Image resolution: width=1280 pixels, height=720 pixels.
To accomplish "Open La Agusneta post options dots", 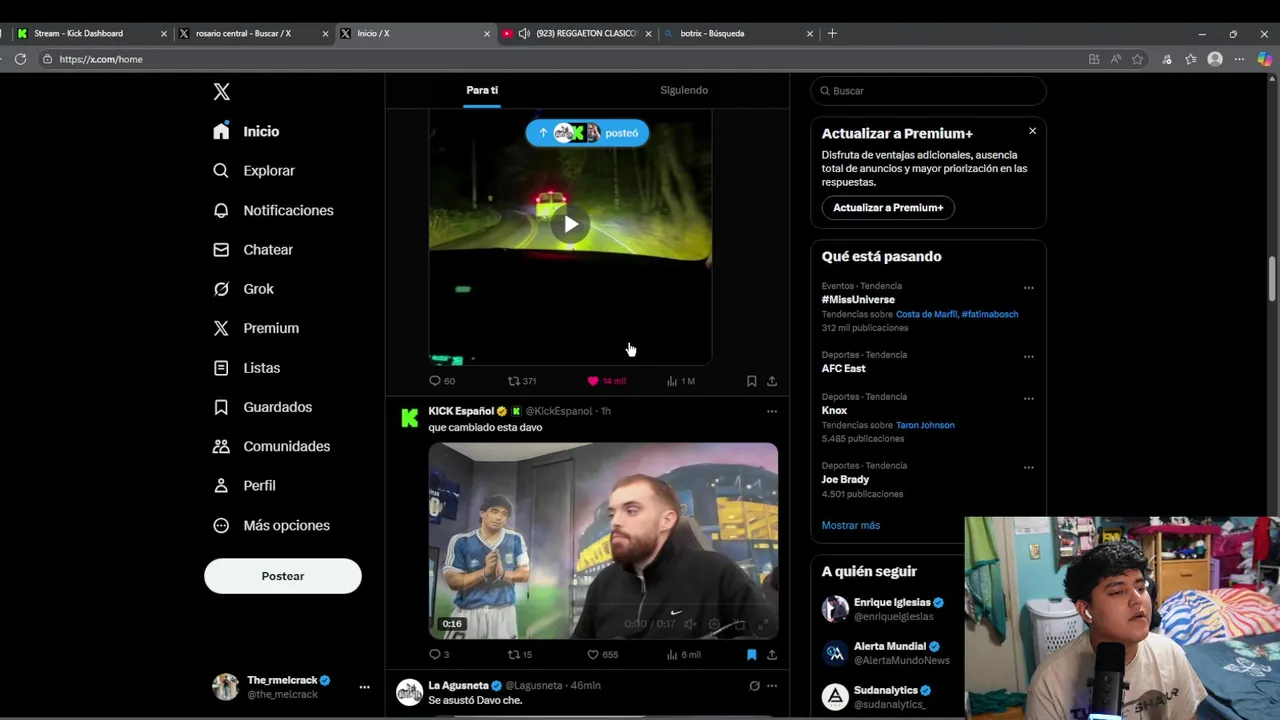I will [771, 686].
